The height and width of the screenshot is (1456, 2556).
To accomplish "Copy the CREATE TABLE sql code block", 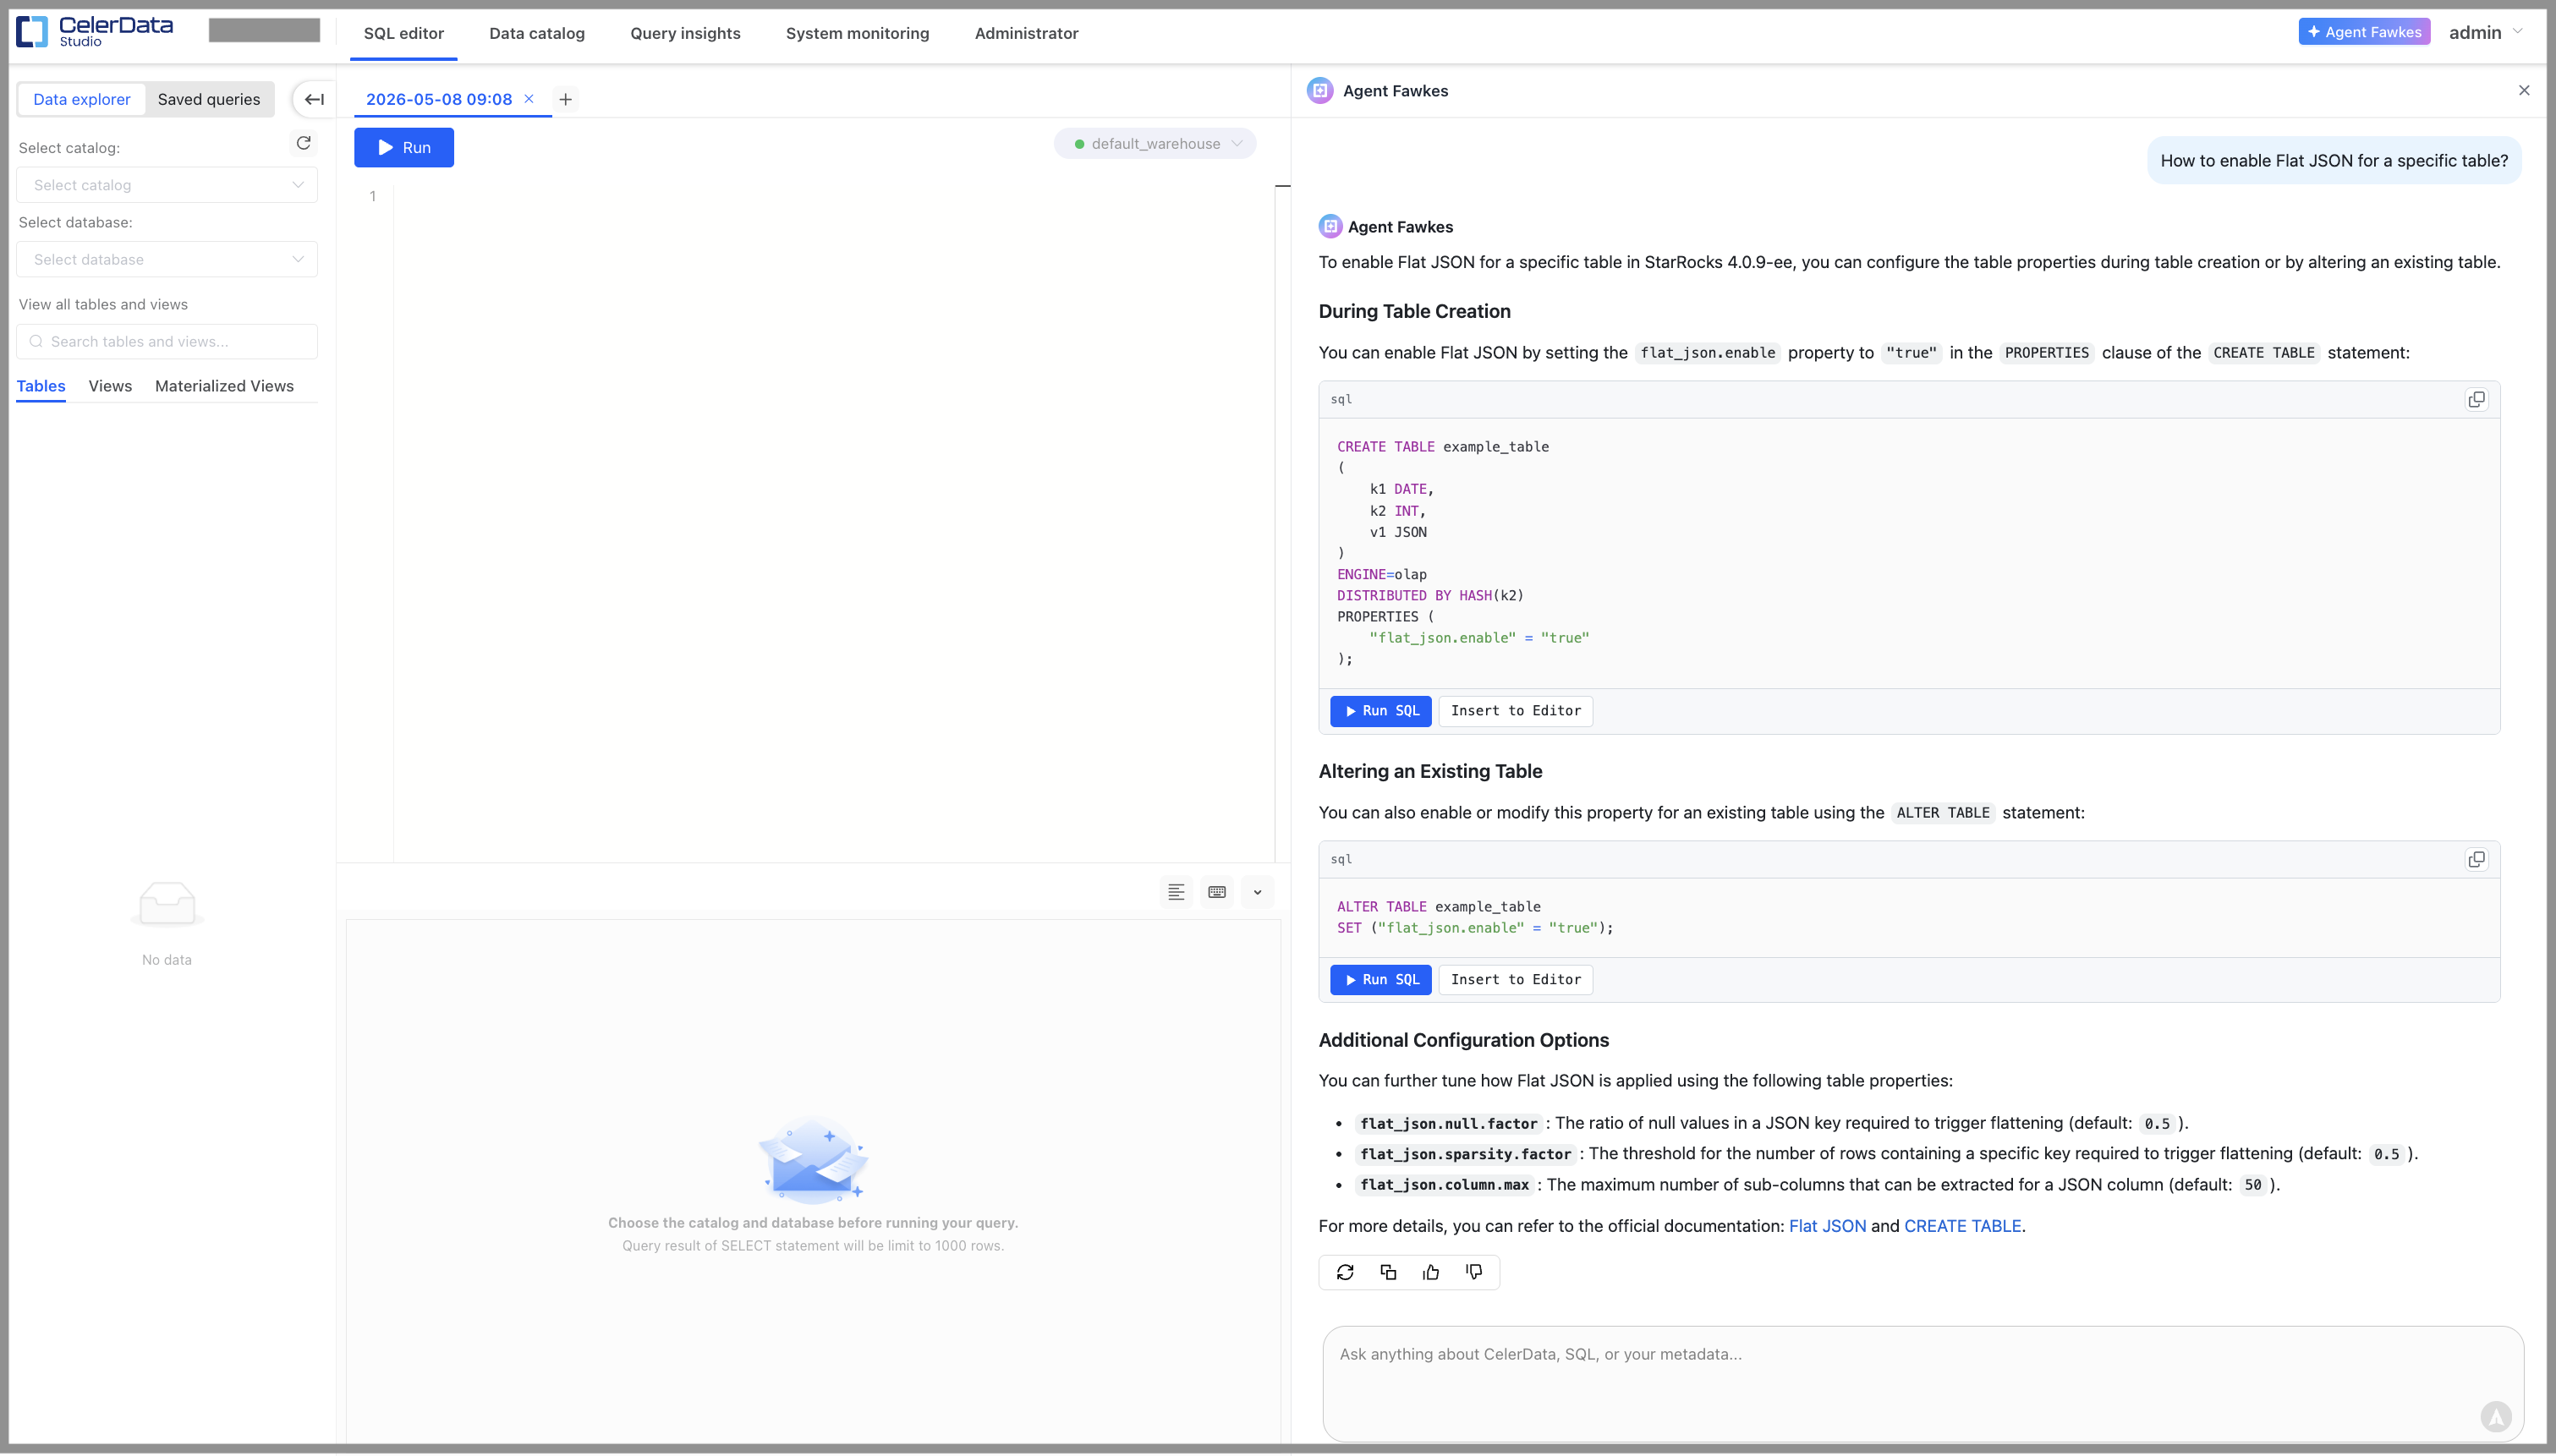I will [x=2476, y=400].
